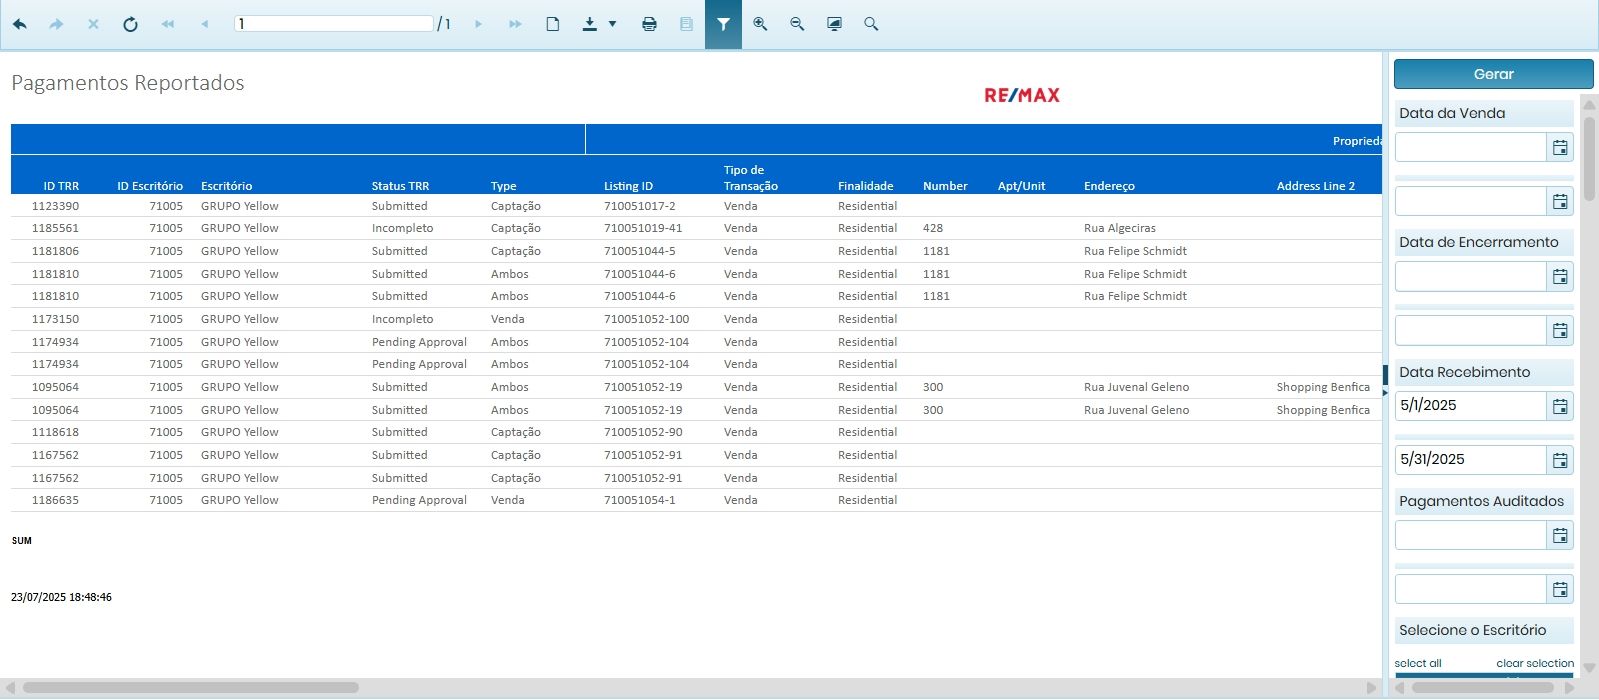Screen dimensions: 1599x700
Task: Click the Gerar button
Action: (x=1493, y=74)
